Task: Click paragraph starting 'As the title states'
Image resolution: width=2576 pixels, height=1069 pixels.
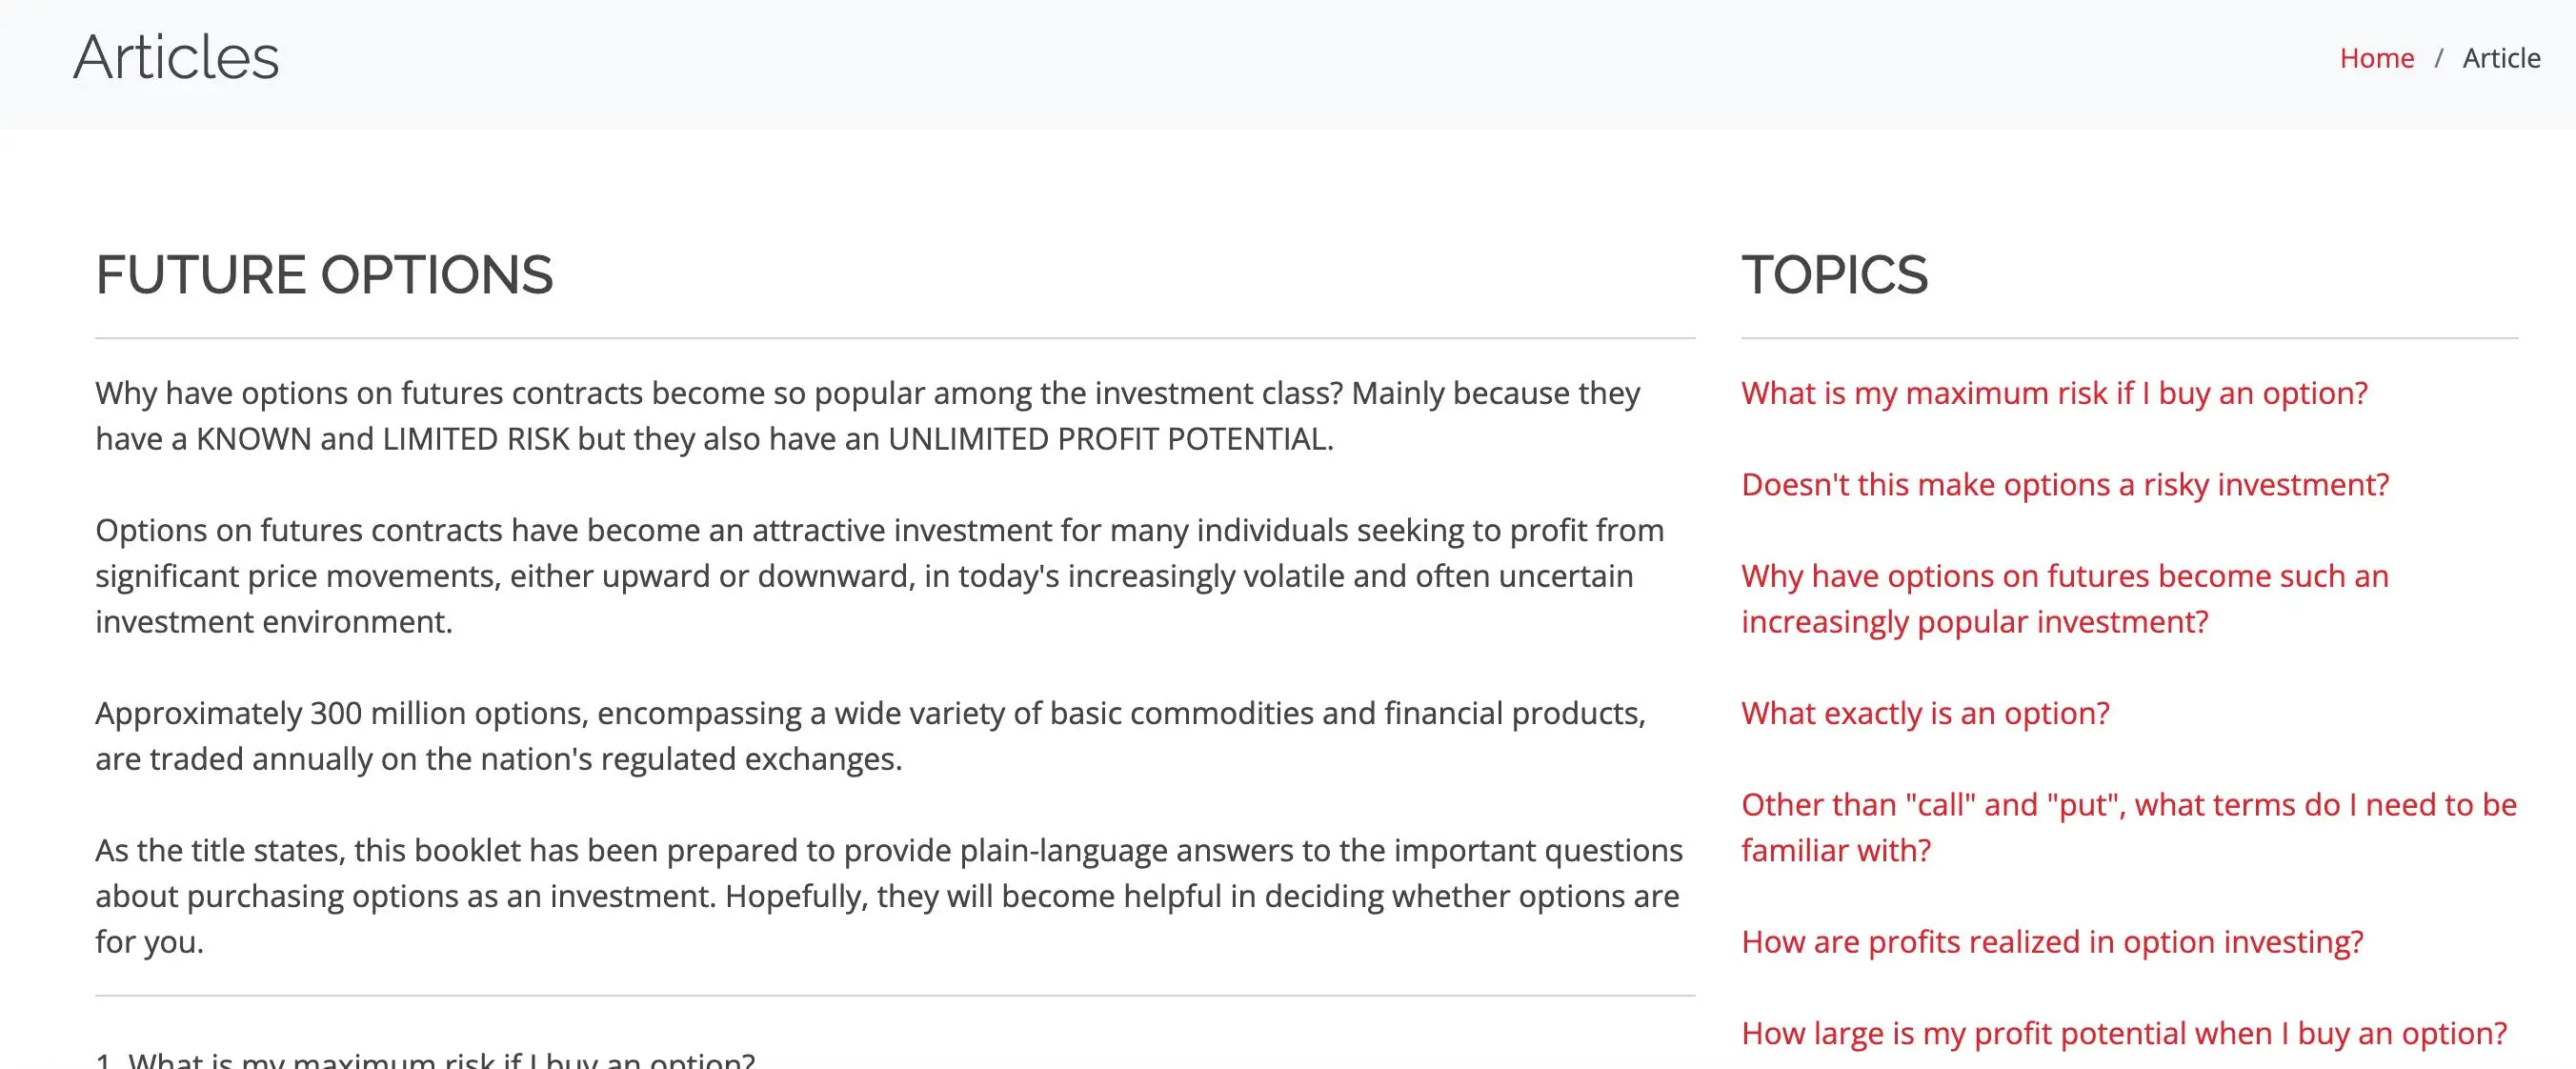Action: click(x=889, y=896)
